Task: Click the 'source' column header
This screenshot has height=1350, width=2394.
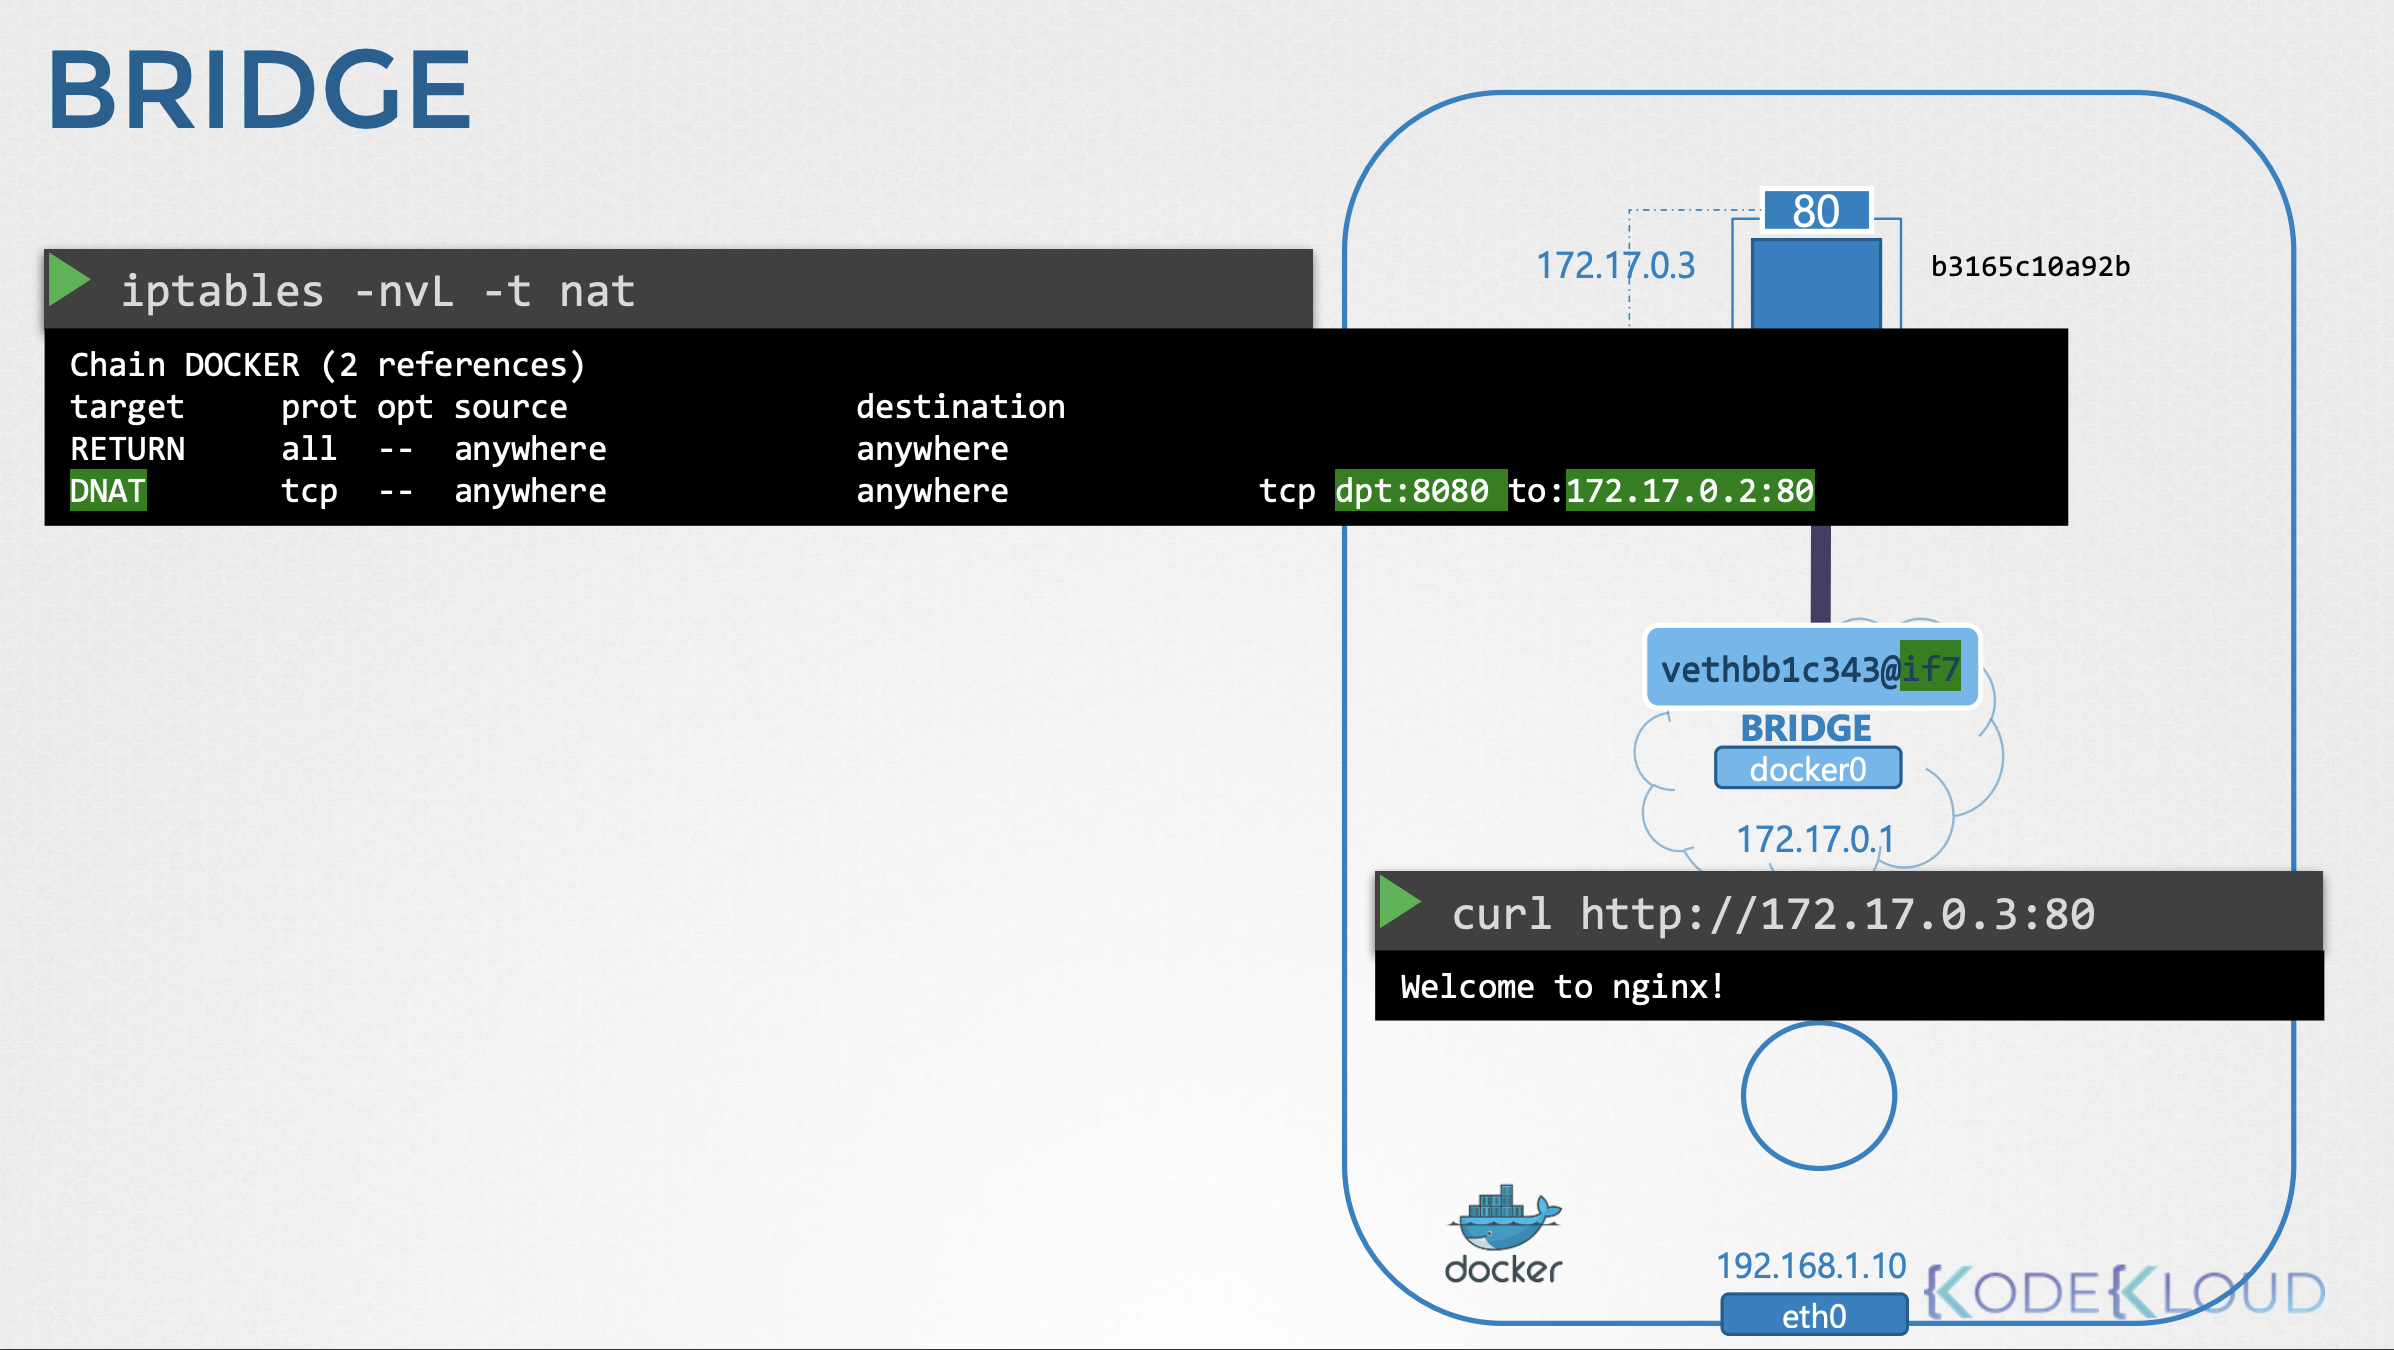Action: click(511, 407)
